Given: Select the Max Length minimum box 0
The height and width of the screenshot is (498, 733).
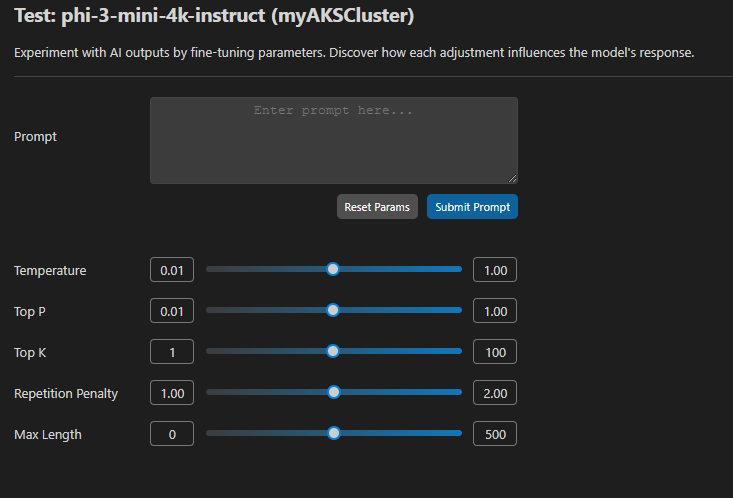Looking at the screenshot, I should tap(172, 434).
